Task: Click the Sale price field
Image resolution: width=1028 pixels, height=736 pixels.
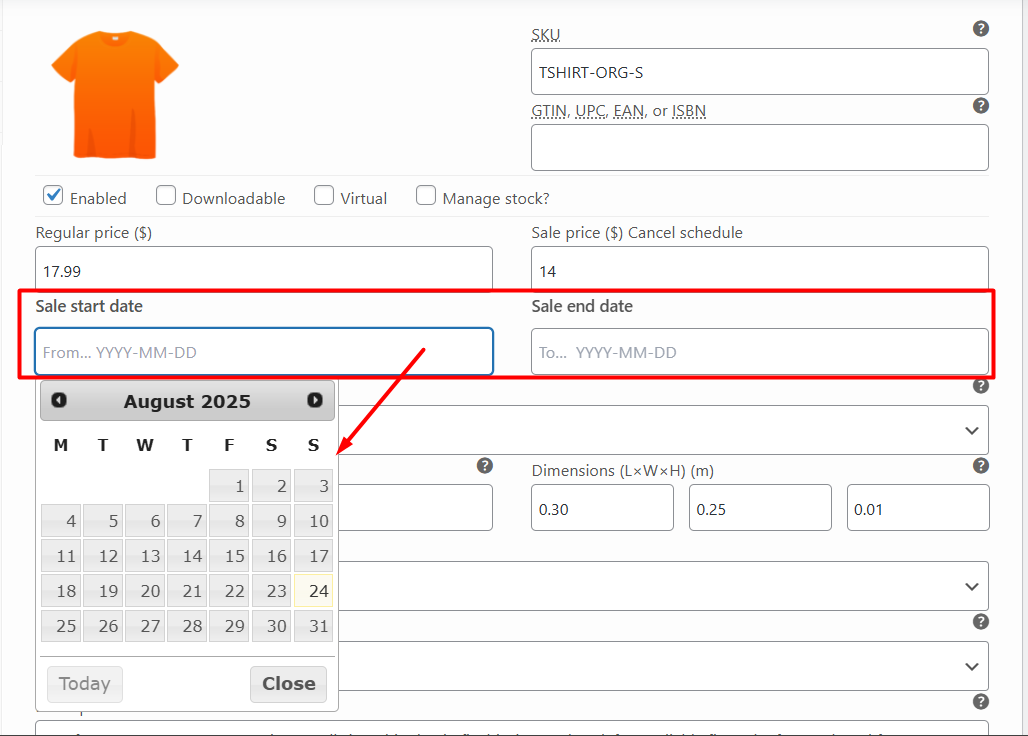Action: pyautogui.click(x=760, y=269)
